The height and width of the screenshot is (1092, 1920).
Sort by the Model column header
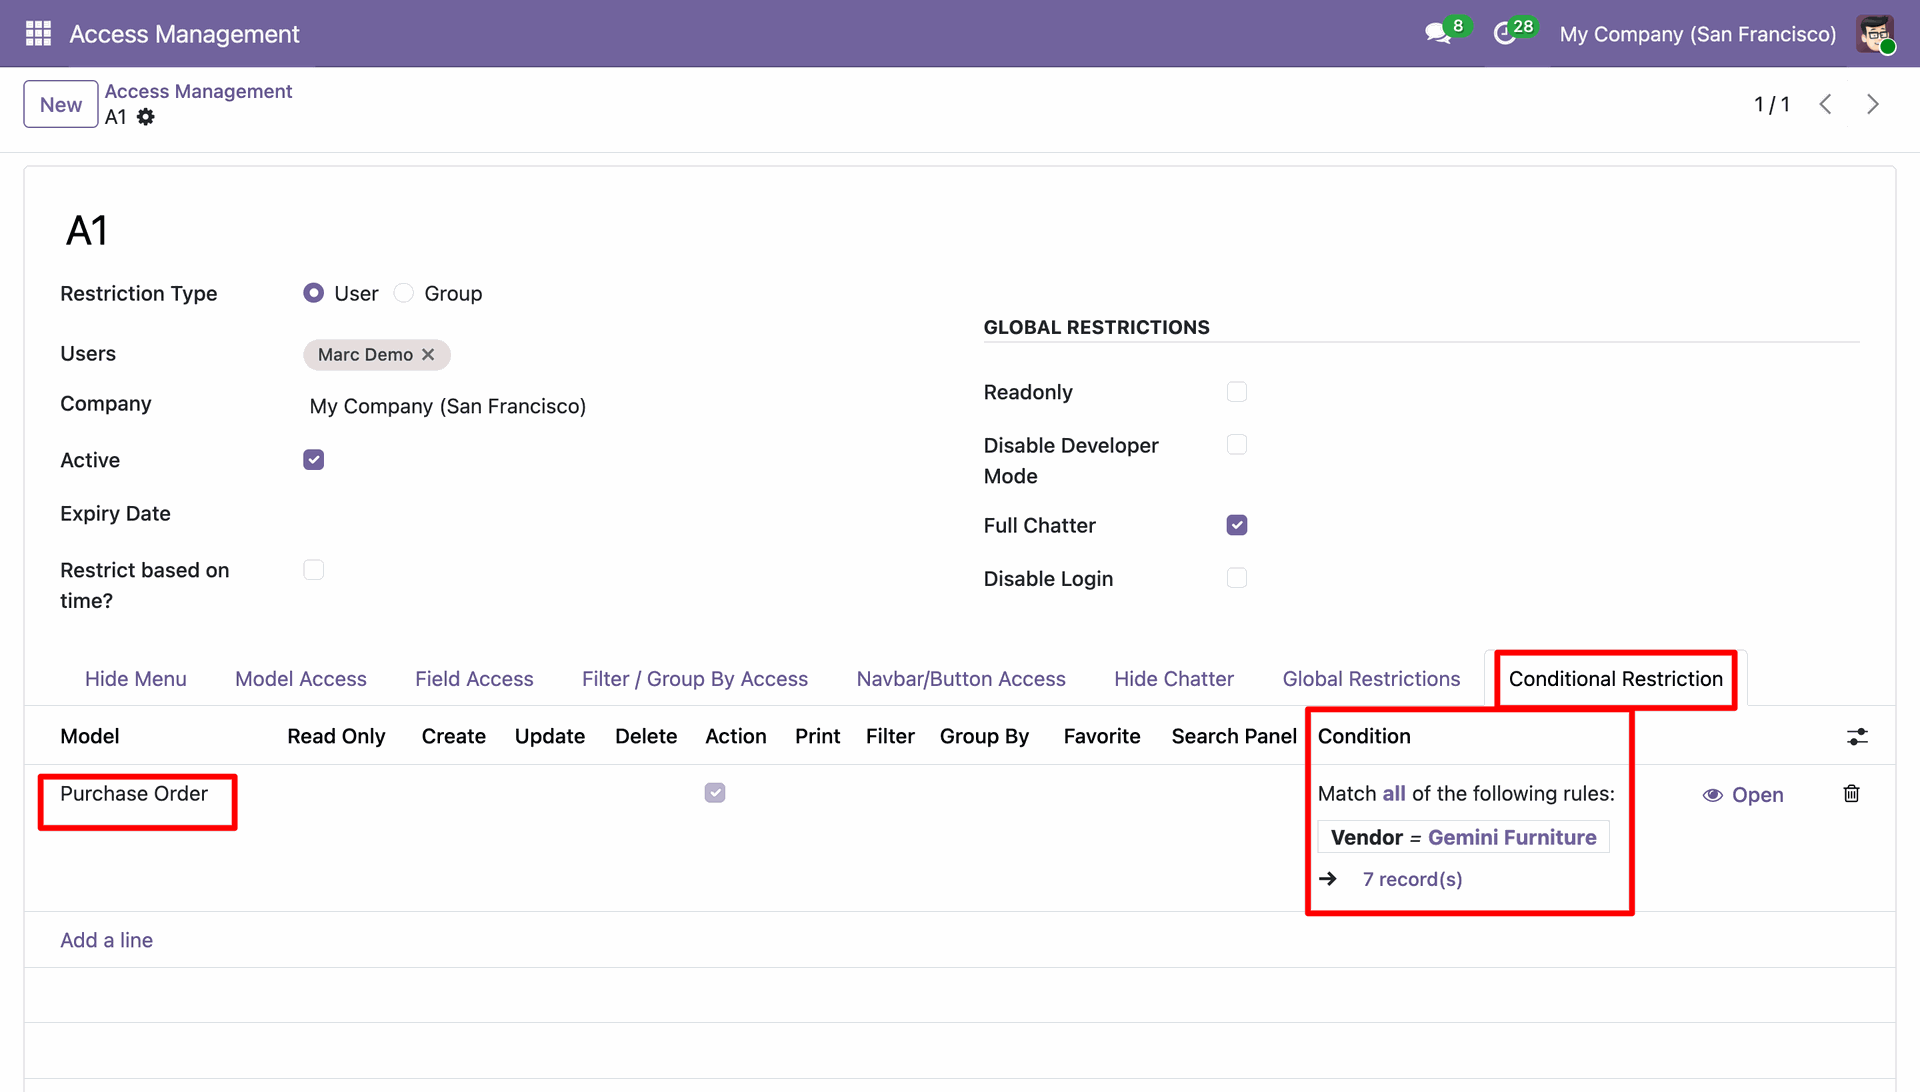pyautogui.click(x=90, y=737)
